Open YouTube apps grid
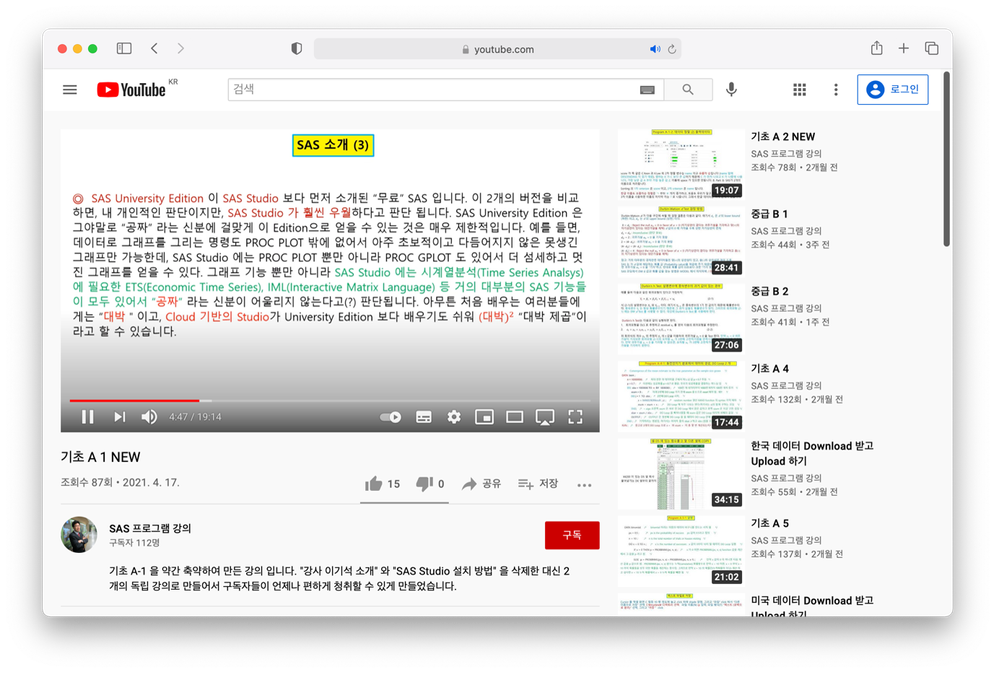 (x=800, y=90)
